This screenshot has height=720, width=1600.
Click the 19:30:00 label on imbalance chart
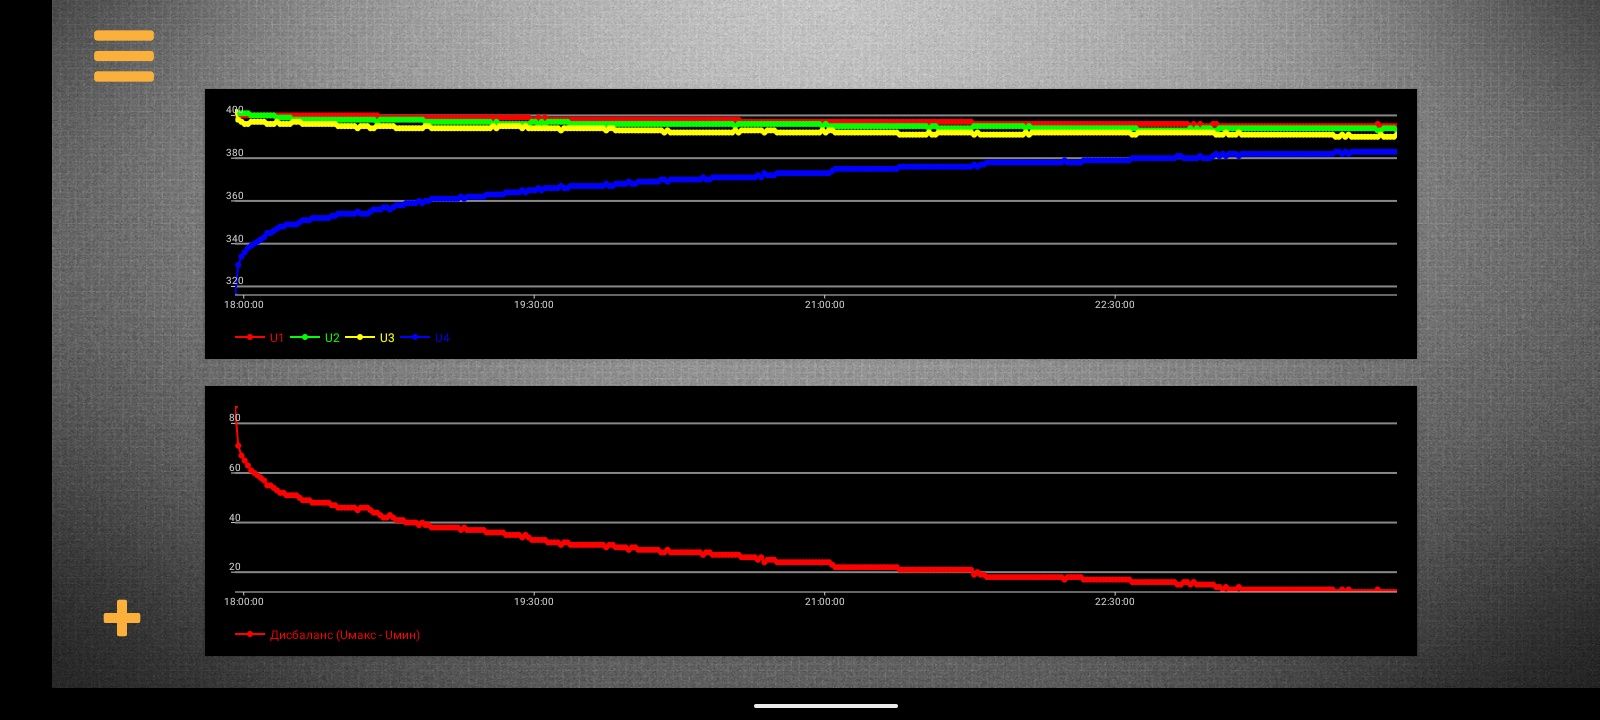(x=534, y=602)
